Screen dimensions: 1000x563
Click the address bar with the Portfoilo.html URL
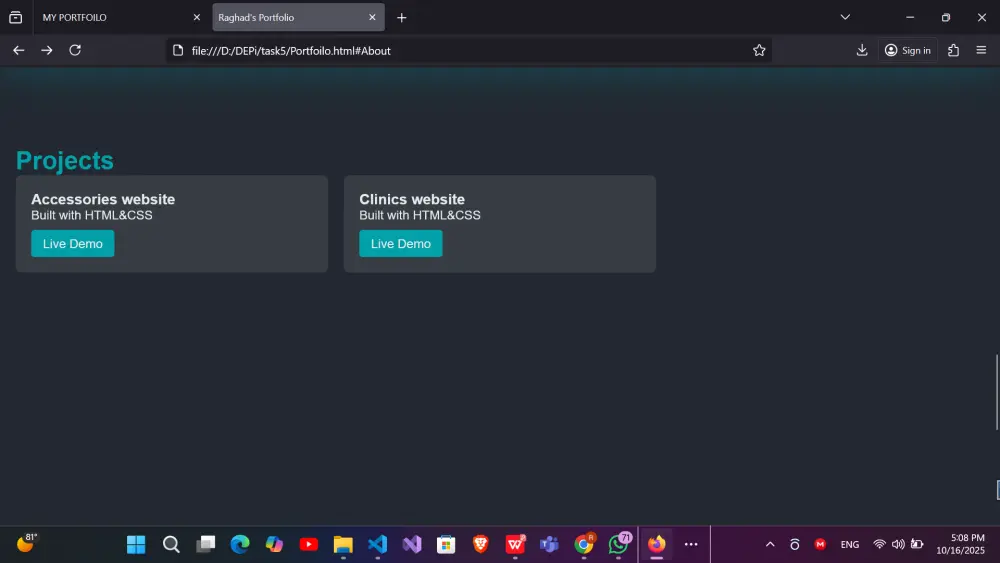(x=469, y=50)
